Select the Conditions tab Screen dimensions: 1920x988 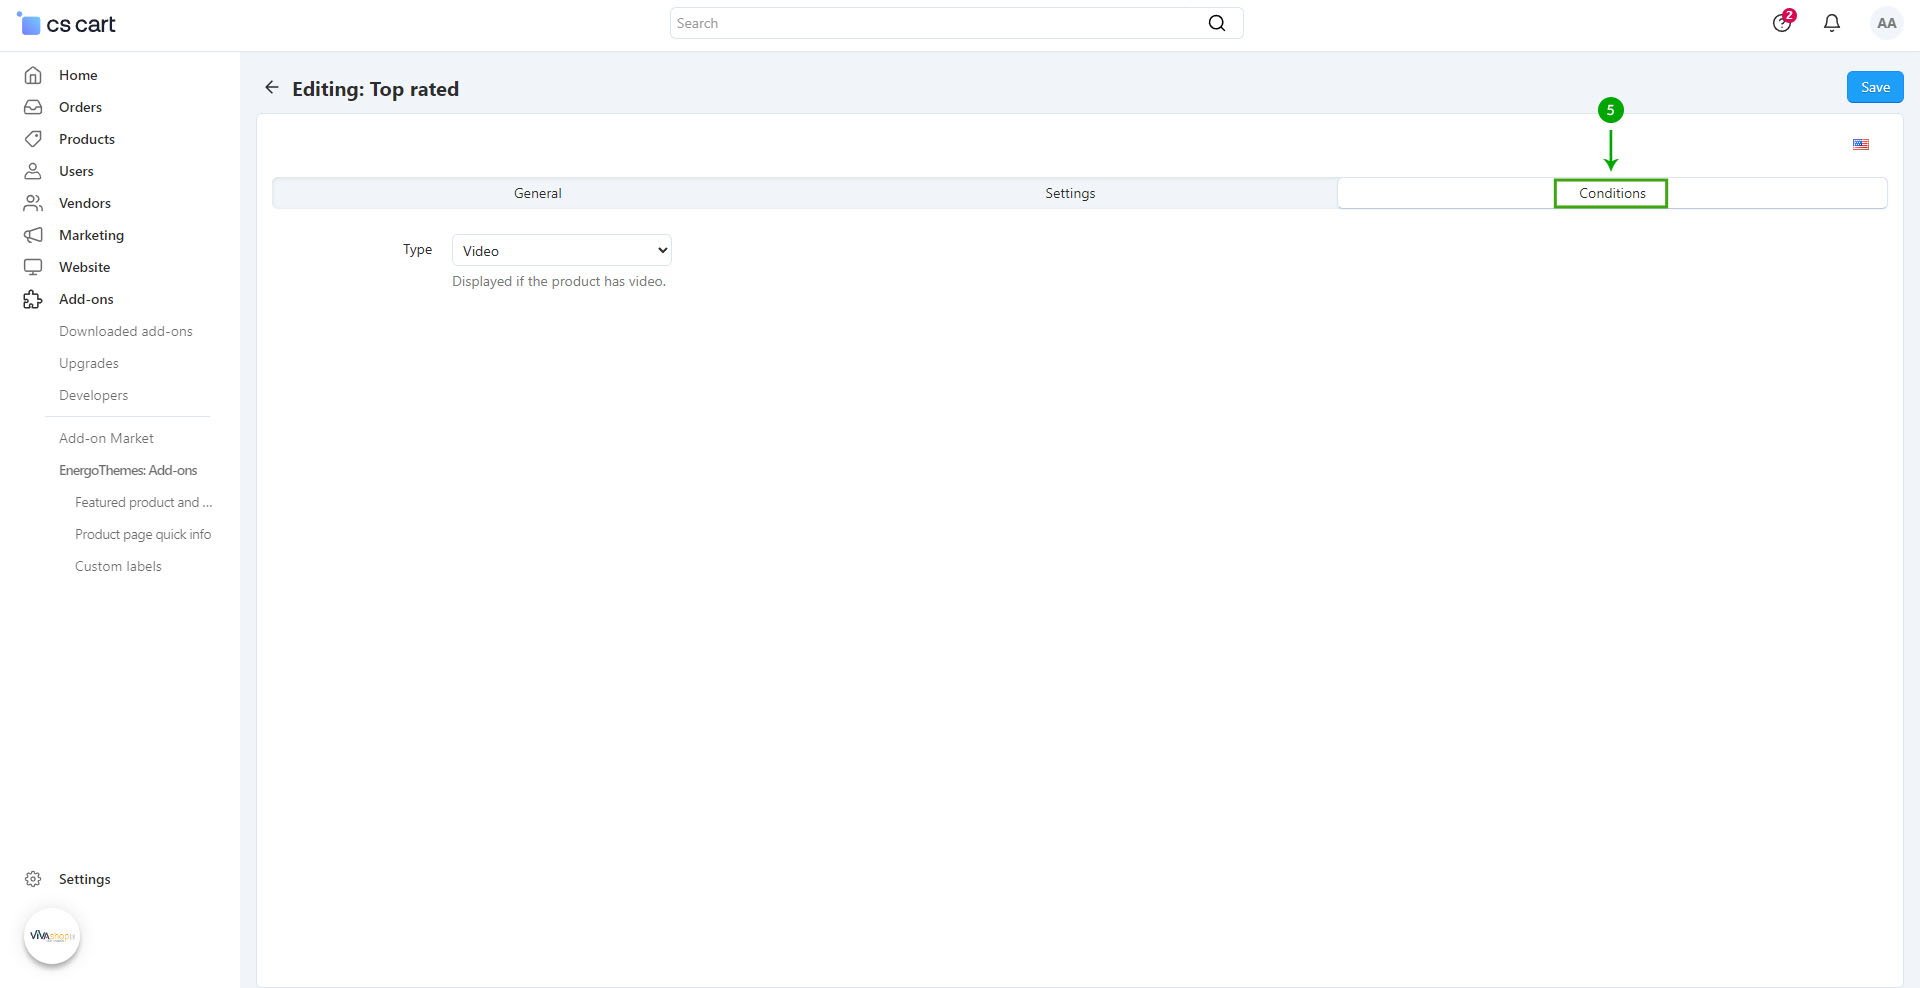pos(1611,193)
